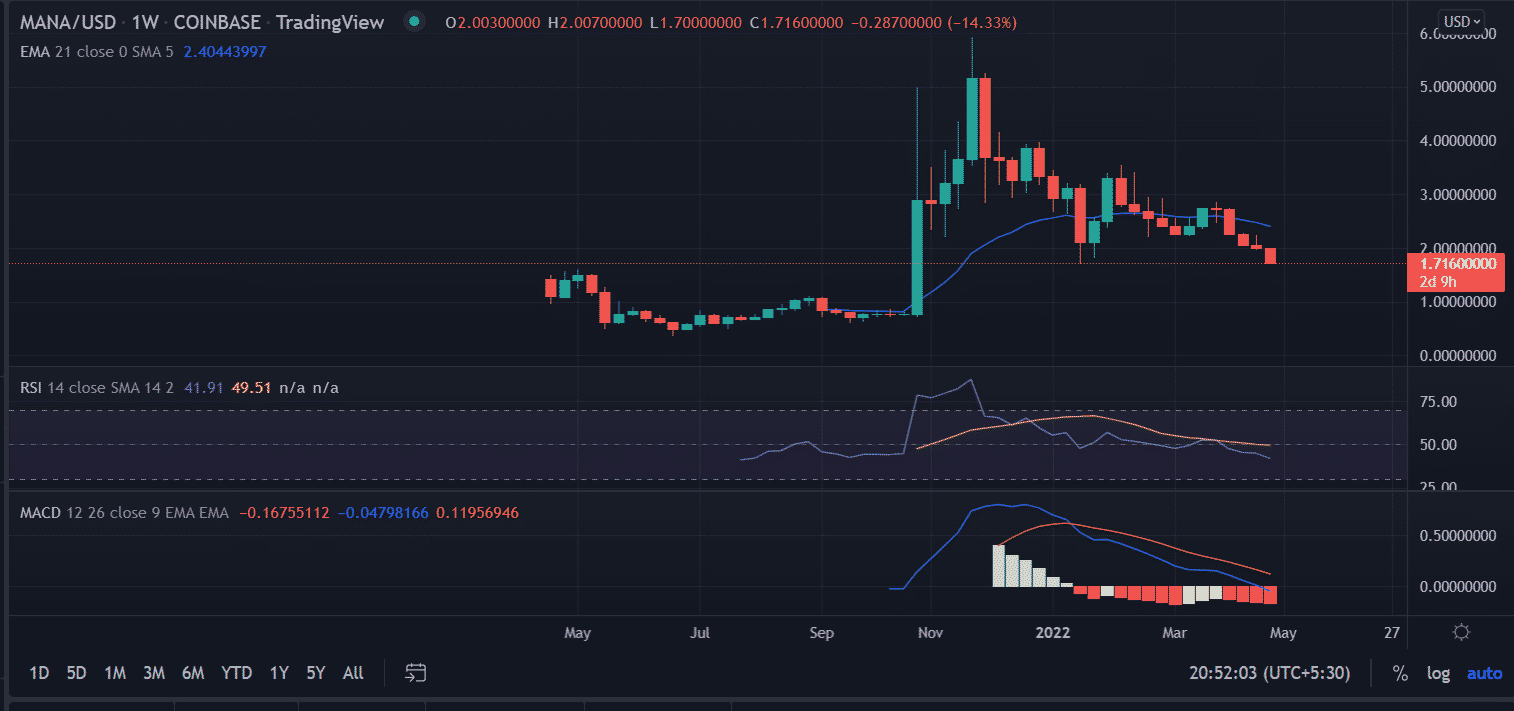Image resolution: width=1514 pixels, height=711 pixels.
Task: Click the green market status dot
Action: [x=414, y=22]
